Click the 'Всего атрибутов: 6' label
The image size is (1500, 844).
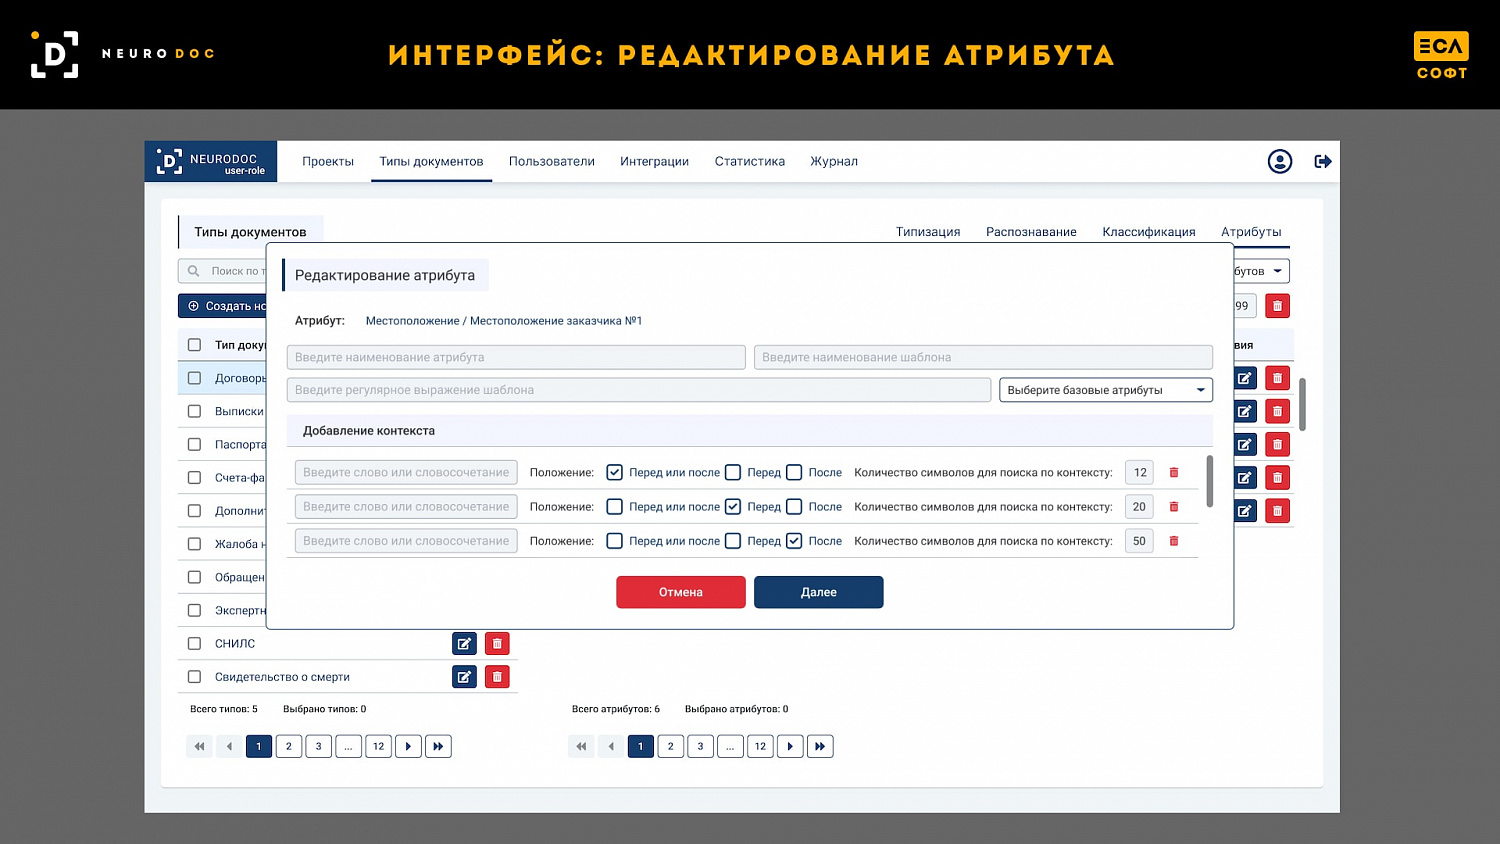click(x=616, y=709)
